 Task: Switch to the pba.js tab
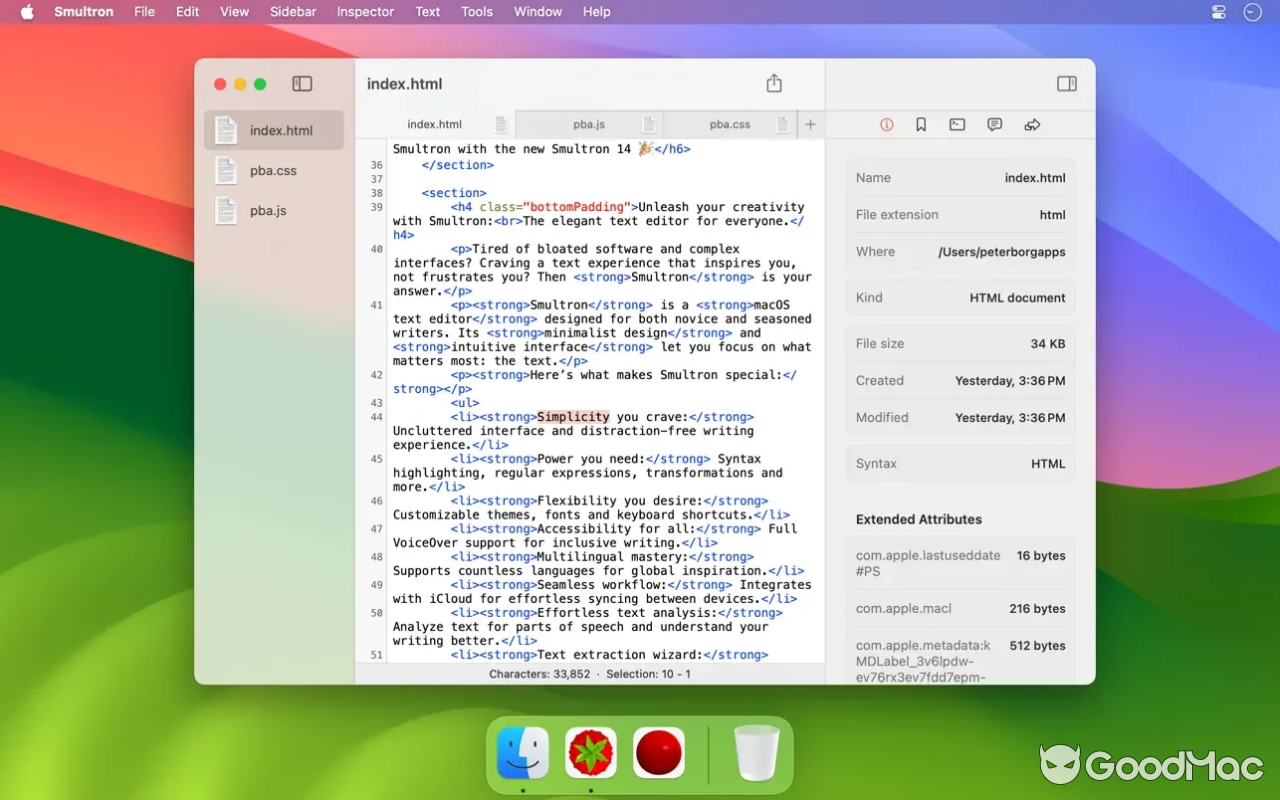pos(590,124)
